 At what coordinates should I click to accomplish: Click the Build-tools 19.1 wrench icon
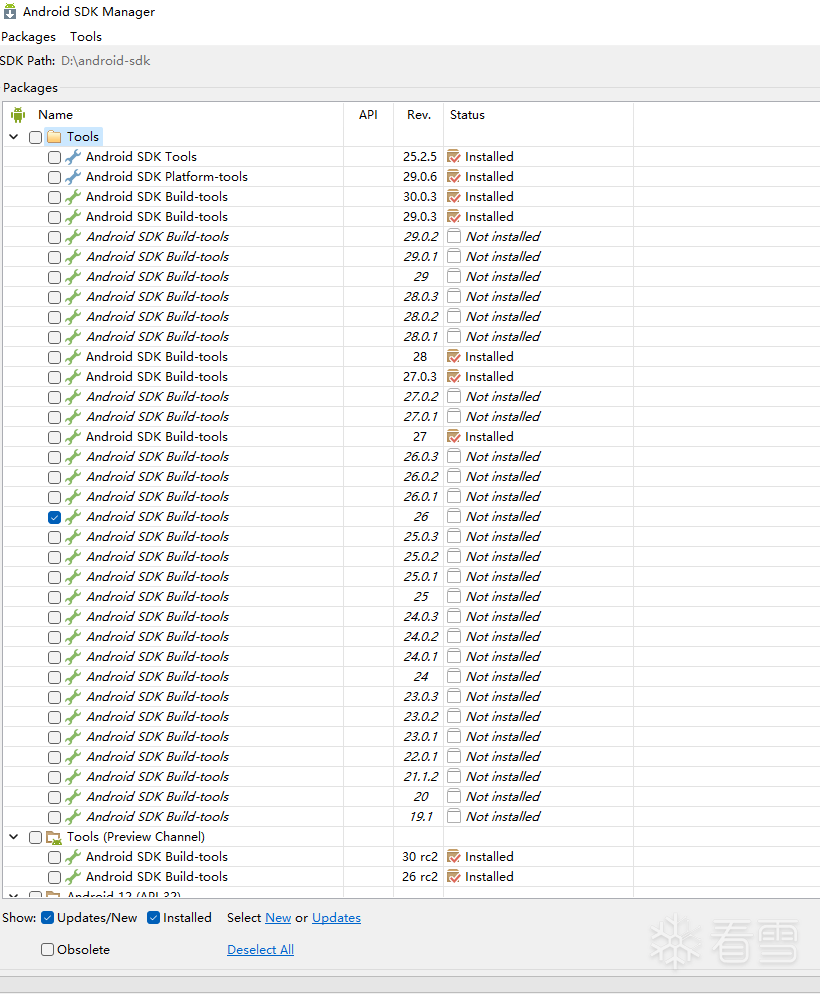73,817
